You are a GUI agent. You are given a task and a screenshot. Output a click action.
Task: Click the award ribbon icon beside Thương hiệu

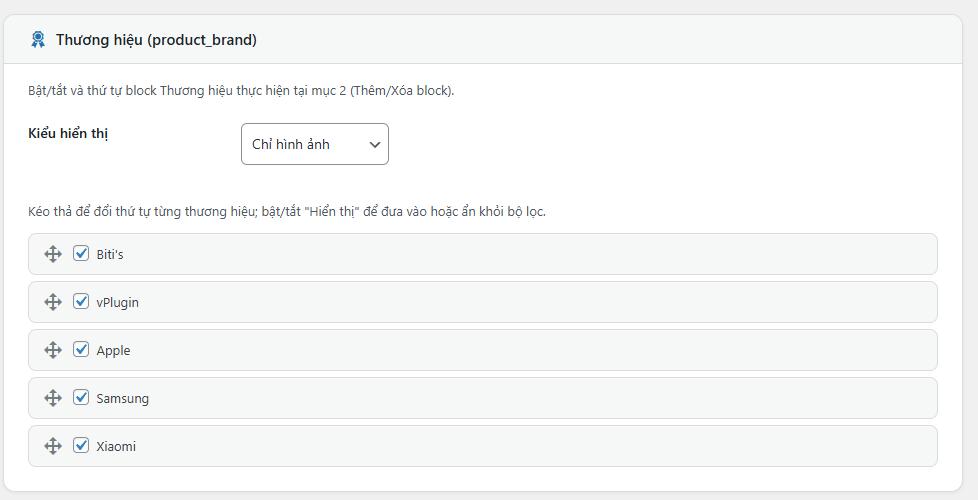[x=38, y=40]
